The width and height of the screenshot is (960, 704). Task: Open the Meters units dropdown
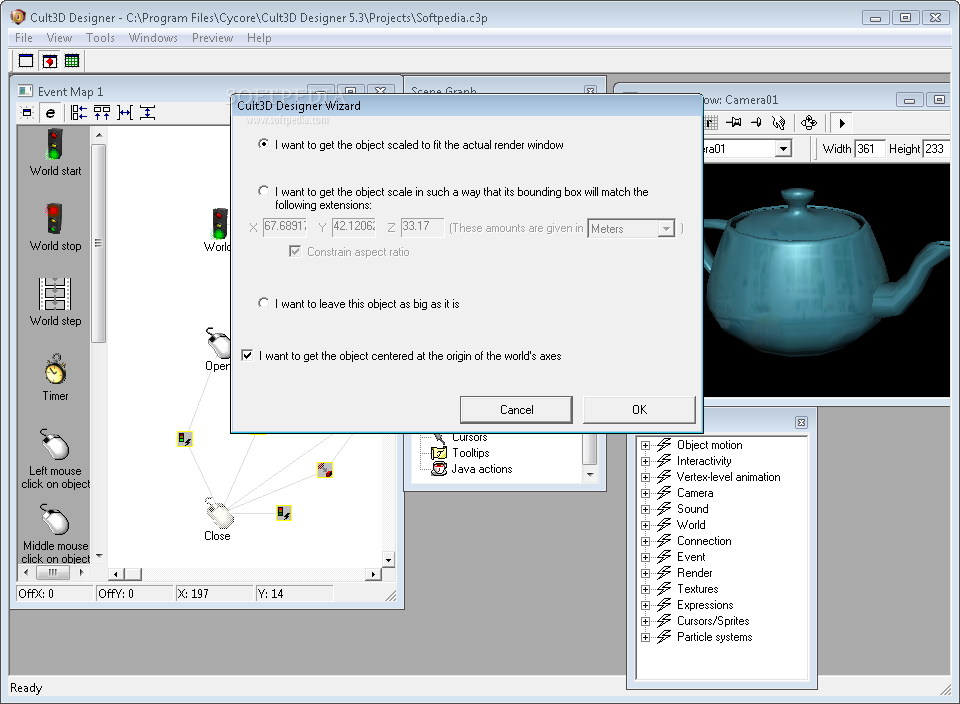click(x=666, y=229)
